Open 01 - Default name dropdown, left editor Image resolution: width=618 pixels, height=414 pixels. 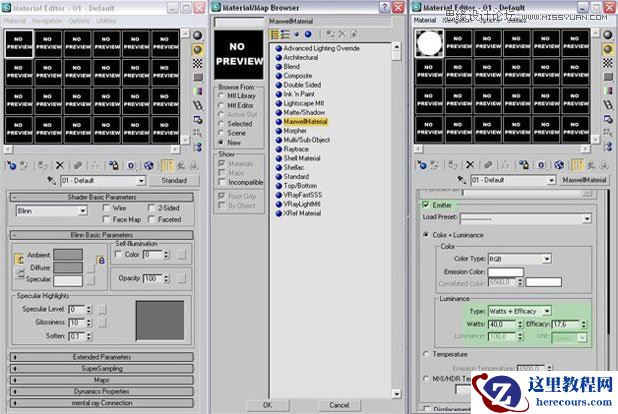tap(141, 181)
